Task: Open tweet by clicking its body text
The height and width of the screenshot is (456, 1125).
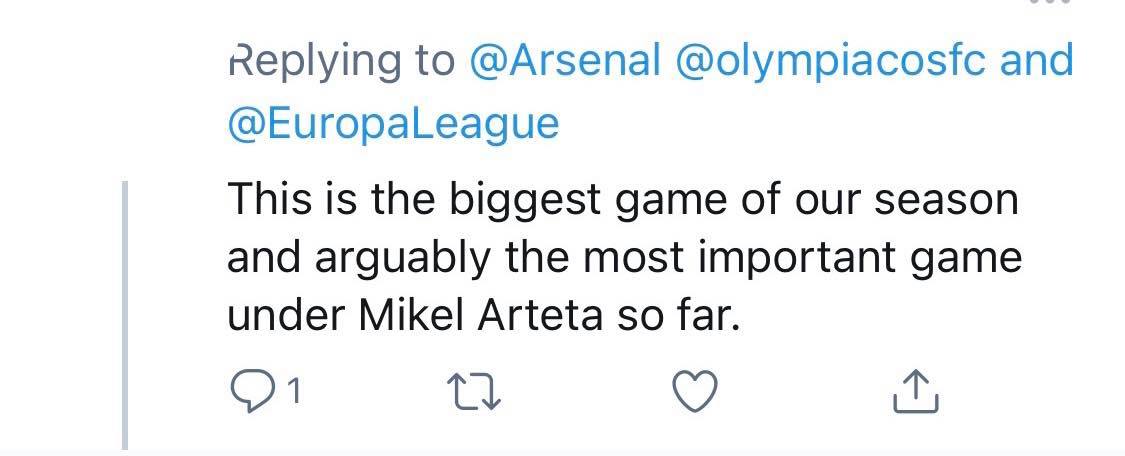Action: (620, 258)
